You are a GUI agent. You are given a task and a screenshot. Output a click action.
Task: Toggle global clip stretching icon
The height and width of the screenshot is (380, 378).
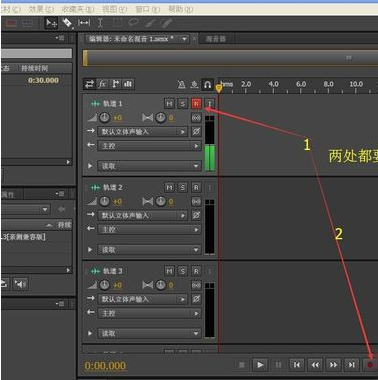(195, 85)
